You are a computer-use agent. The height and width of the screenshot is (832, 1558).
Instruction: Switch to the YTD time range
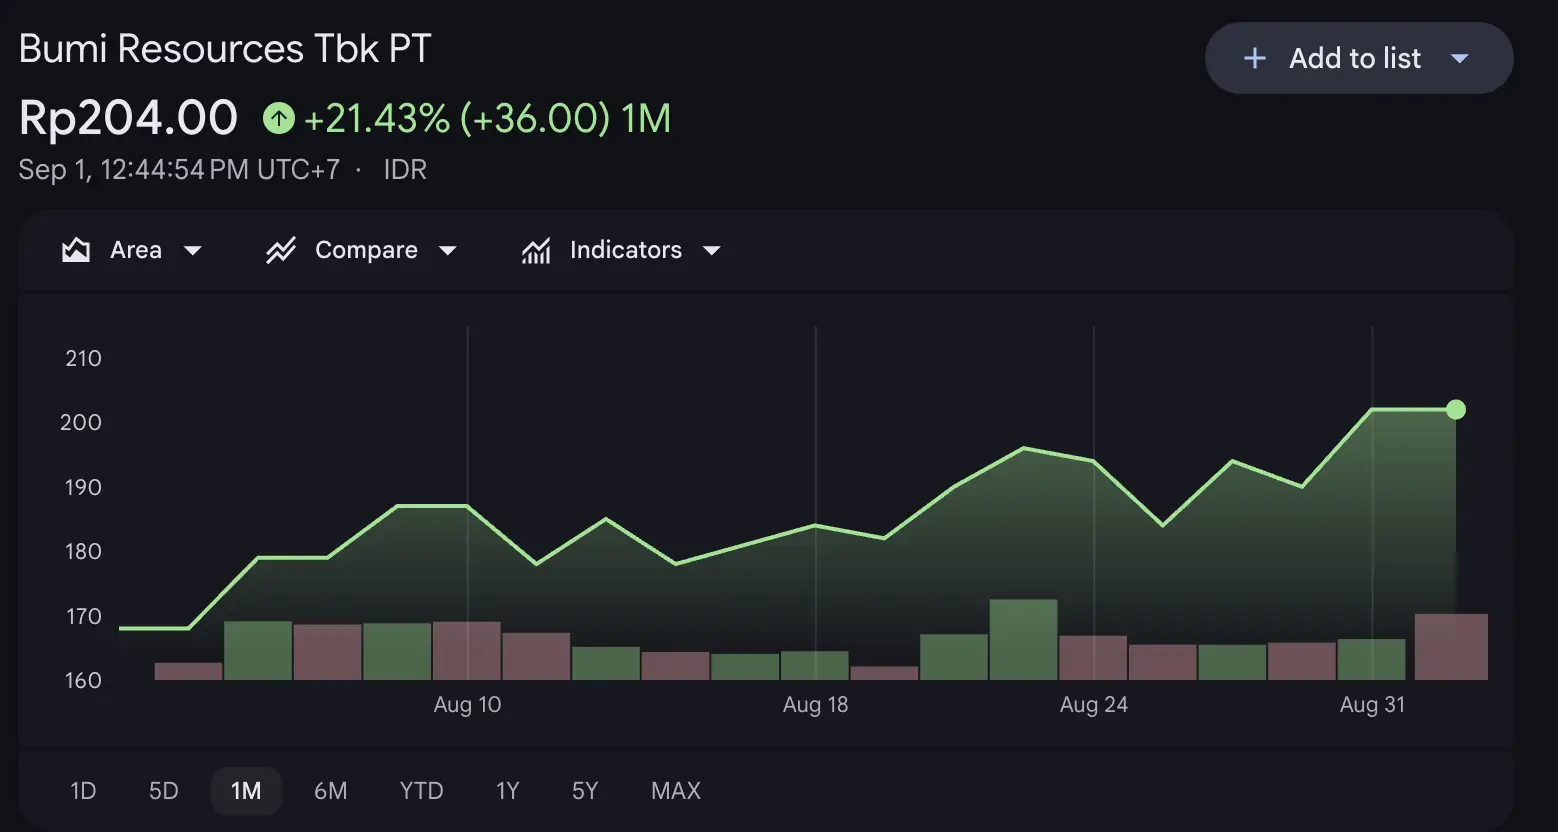pyautogui.click(x=421, y=791)
